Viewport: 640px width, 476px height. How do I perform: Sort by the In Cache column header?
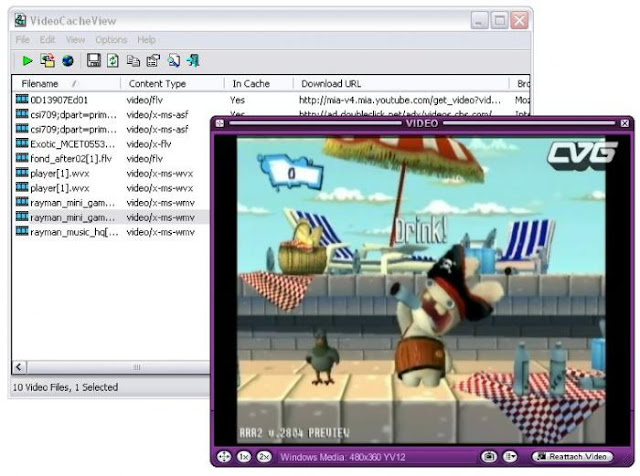[x=258, y=84]
